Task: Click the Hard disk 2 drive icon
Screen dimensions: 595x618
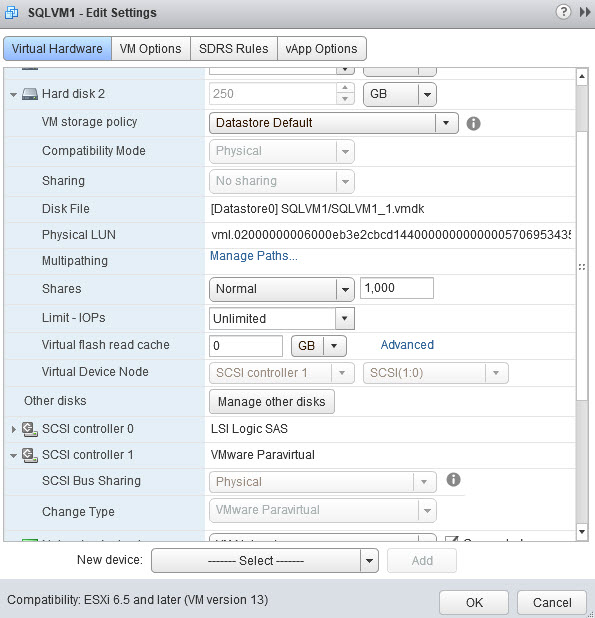Action: 30,94
